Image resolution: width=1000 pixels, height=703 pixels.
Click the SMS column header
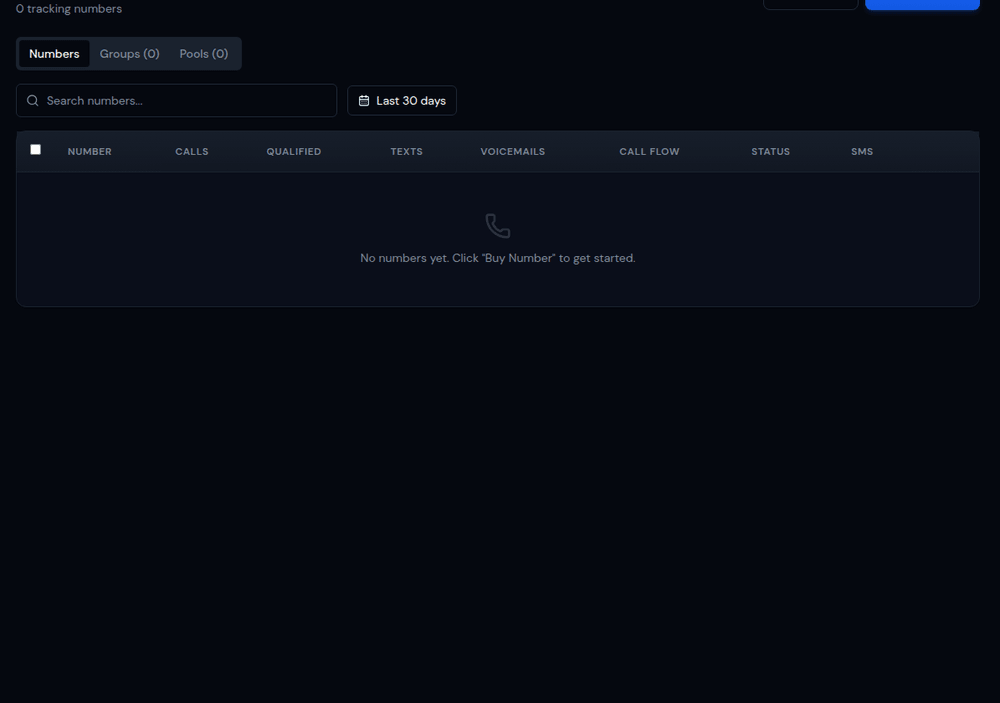(862, 152)
